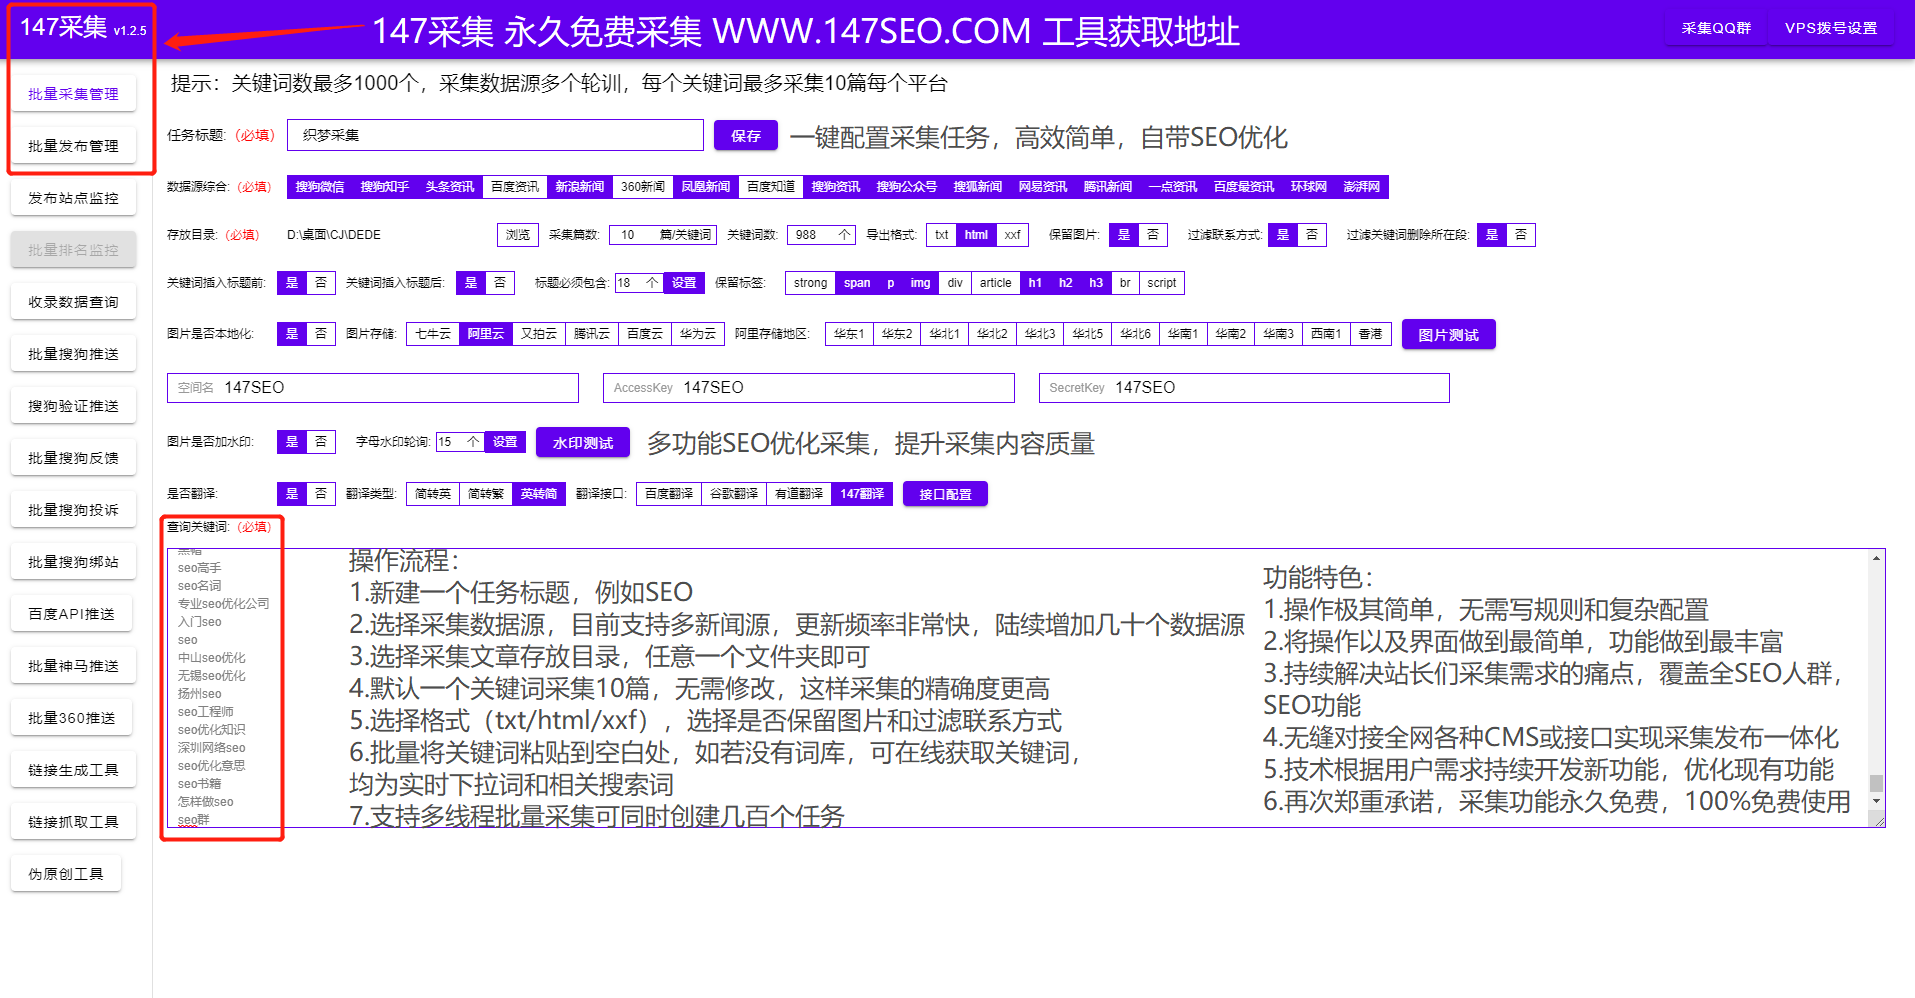
Task: Select 华东1 as the Aliyun storage region
Action: point(848,334)
